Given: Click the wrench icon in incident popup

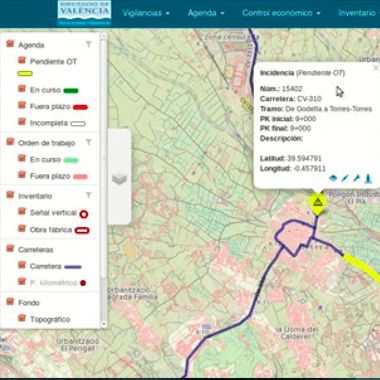Looking at the screenshot, I should (x=356, y=178).
